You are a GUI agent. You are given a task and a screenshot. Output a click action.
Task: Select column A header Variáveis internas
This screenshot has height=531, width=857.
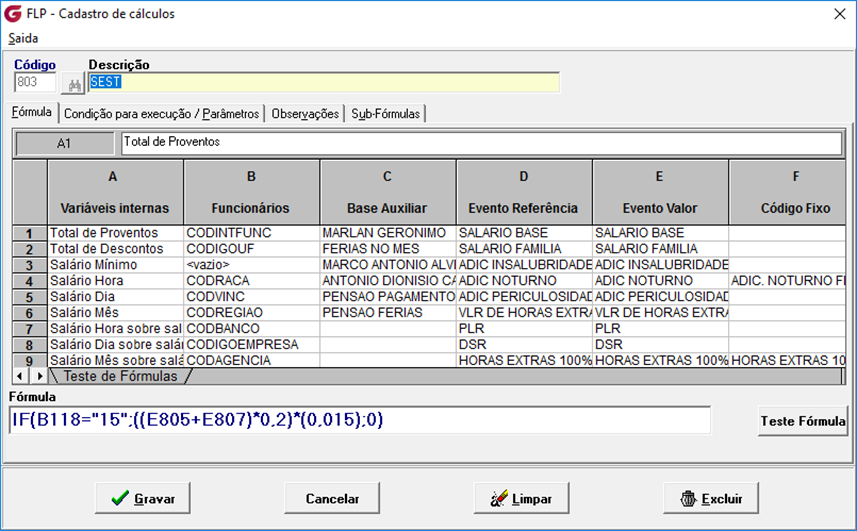tap(115, 192)
